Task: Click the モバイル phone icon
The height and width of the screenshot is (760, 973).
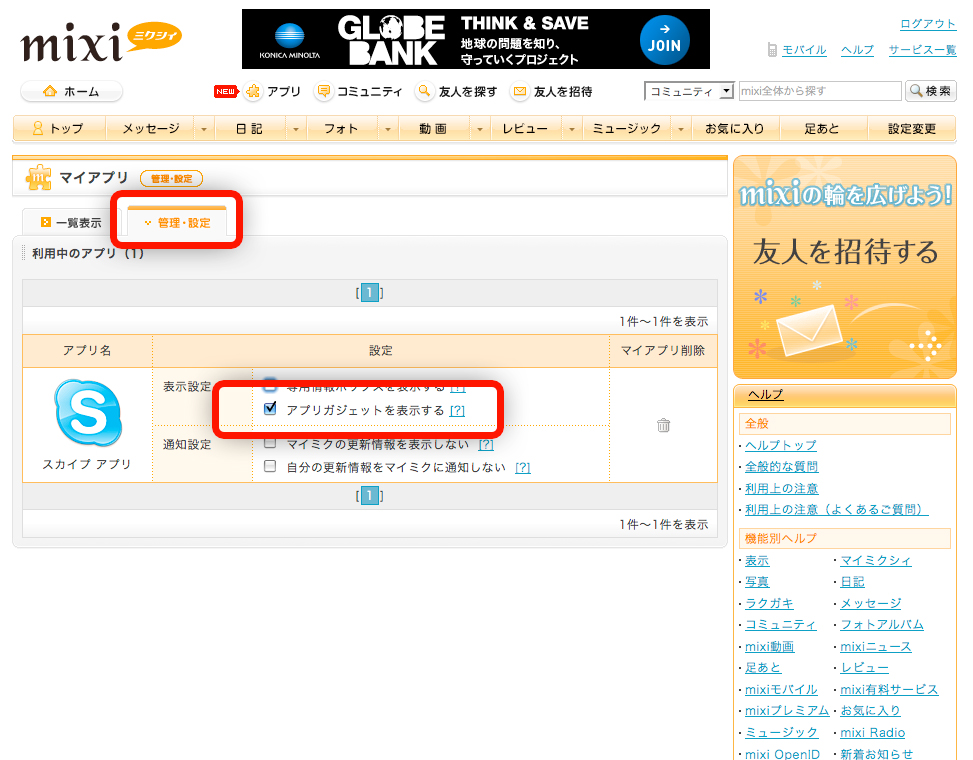Action: pyautogui.click(x=772, y=50)
